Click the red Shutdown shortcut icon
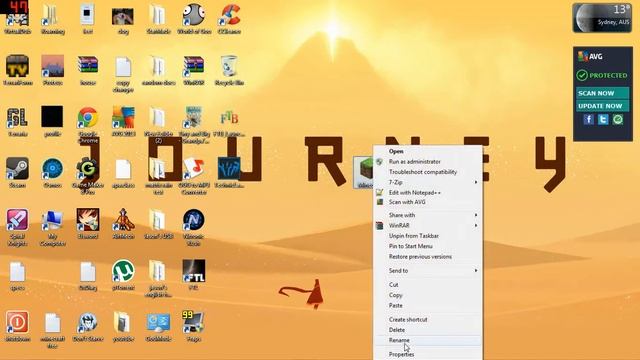Screen dimensions: 640x360 click(17, 323)
